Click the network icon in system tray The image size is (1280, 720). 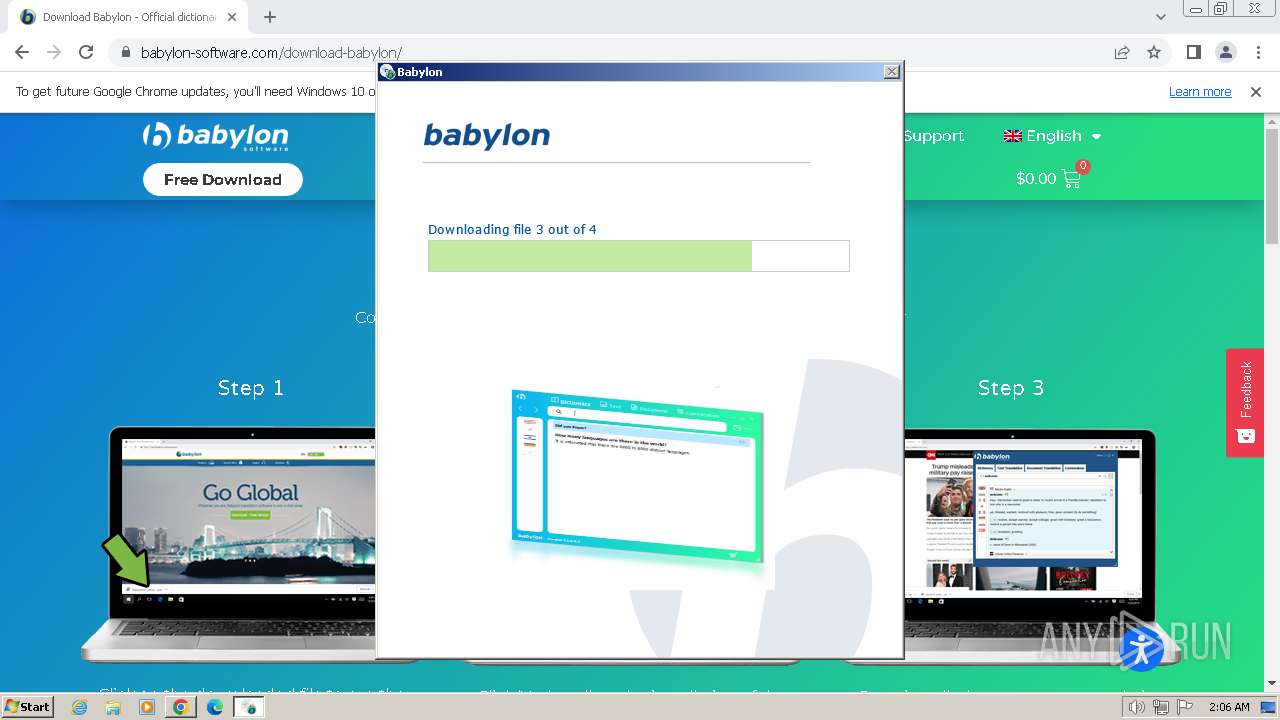(1160, 707)
